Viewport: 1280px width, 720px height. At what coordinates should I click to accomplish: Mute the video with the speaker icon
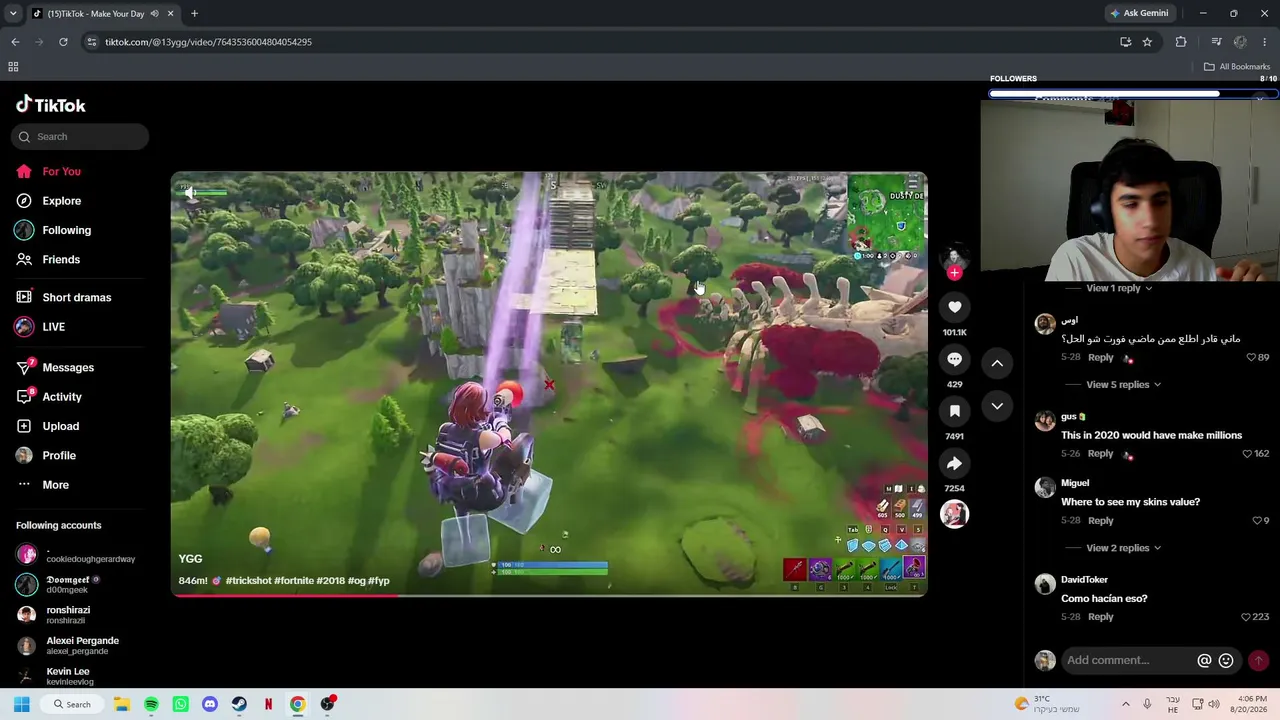tap(189, 191)
